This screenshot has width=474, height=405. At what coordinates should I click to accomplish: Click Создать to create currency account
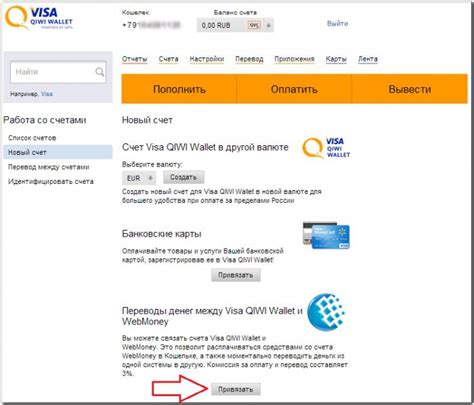click(x=184, y=177)
